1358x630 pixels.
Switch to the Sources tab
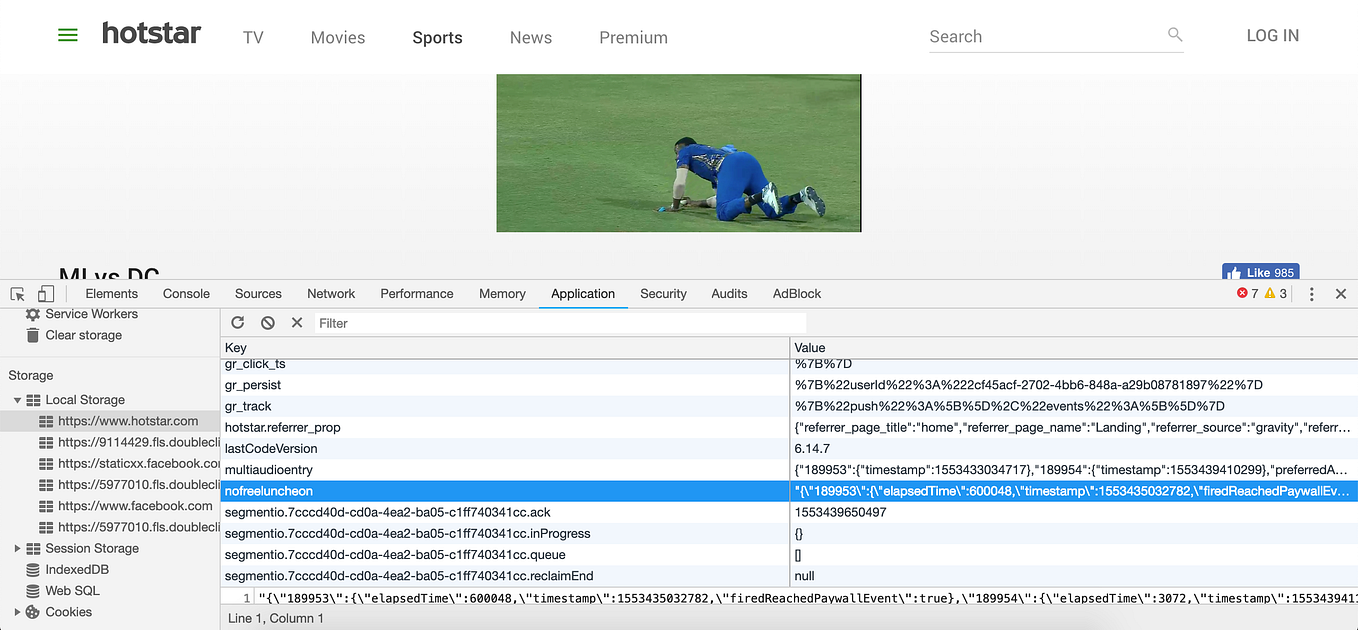258,294
